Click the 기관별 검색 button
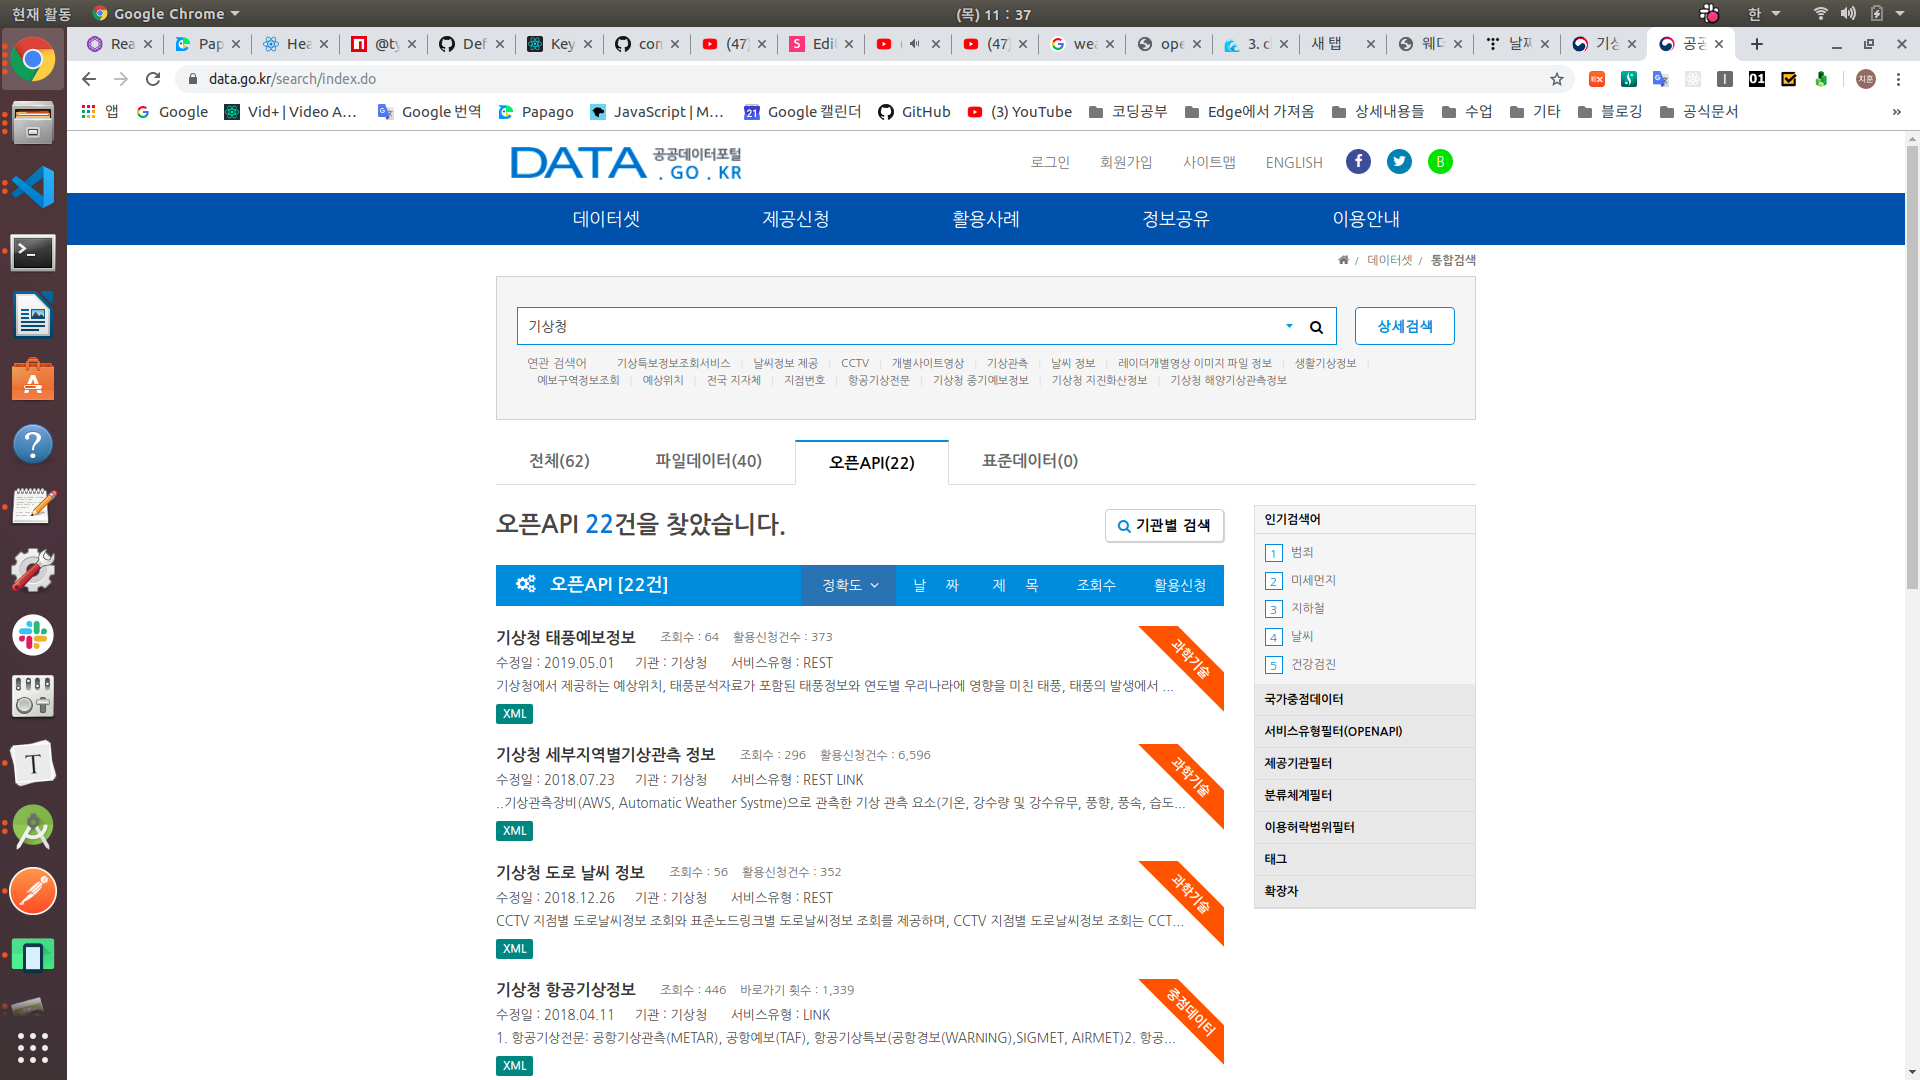Screen dimensions: 1920x1080 tap(1164, 526)
